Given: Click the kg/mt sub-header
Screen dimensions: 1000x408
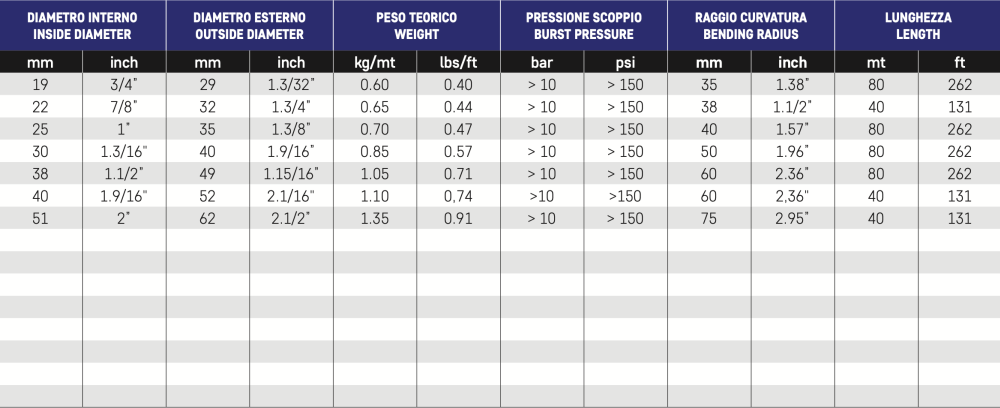Looking at the screenshot, I should click(375, 63).
